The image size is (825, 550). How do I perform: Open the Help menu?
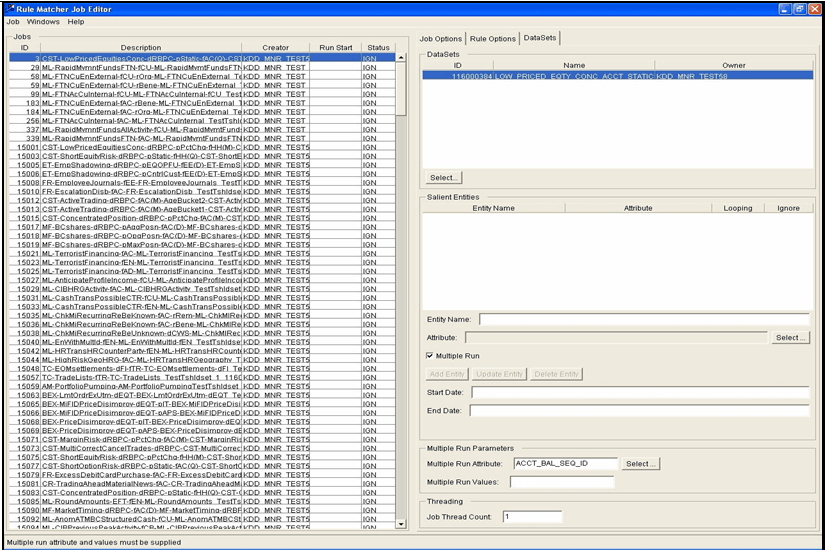pos(76,22)
